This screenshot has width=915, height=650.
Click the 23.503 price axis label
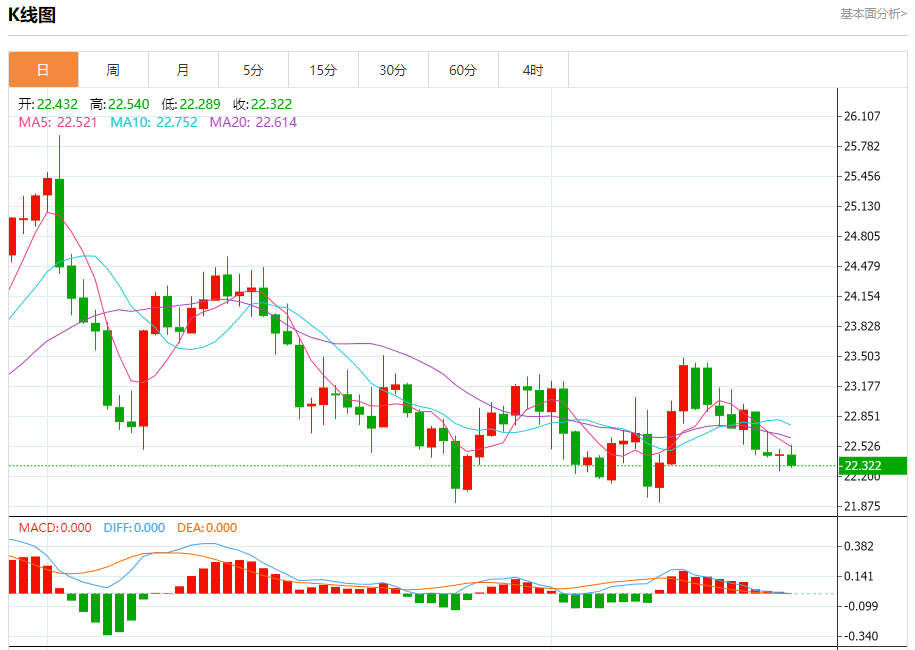pyautogui.click(x=862, y=356)
